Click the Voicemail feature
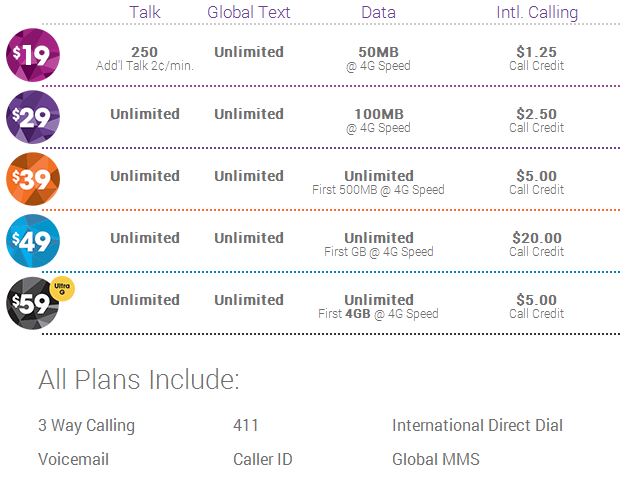Screen dimensions: 628x477 [74, 459]
